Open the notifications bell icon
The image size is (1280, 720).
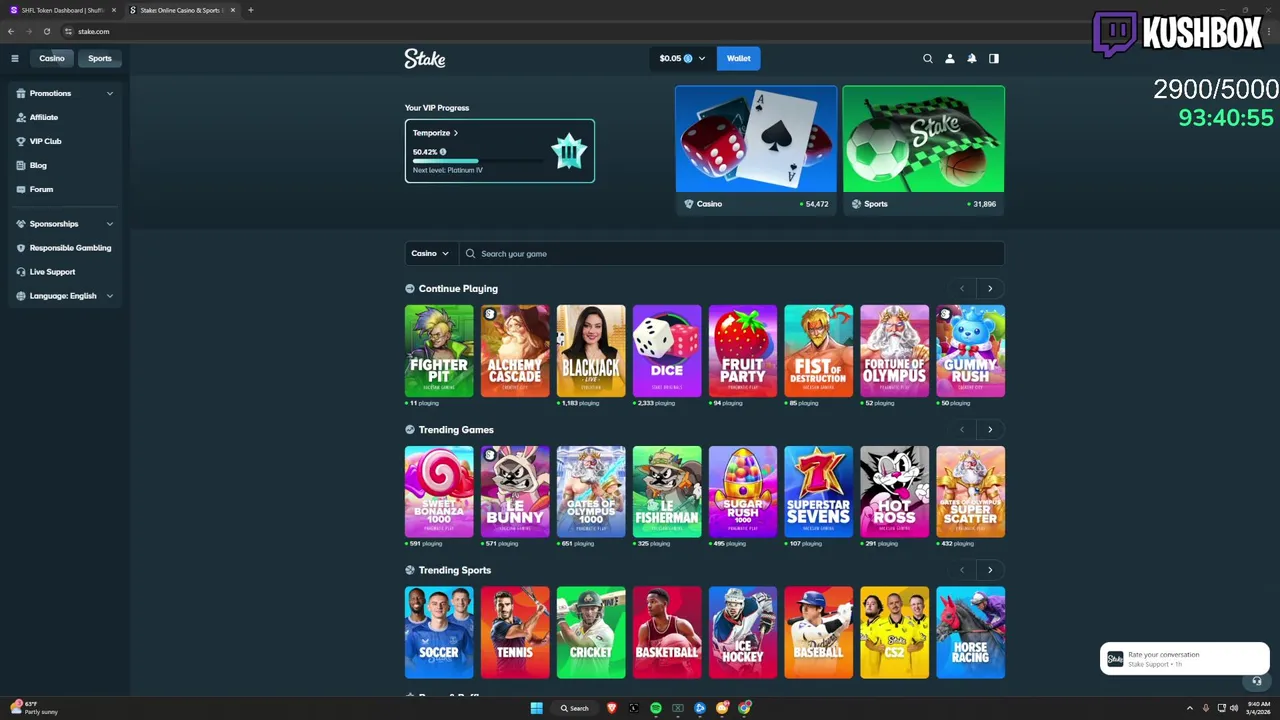972,58
